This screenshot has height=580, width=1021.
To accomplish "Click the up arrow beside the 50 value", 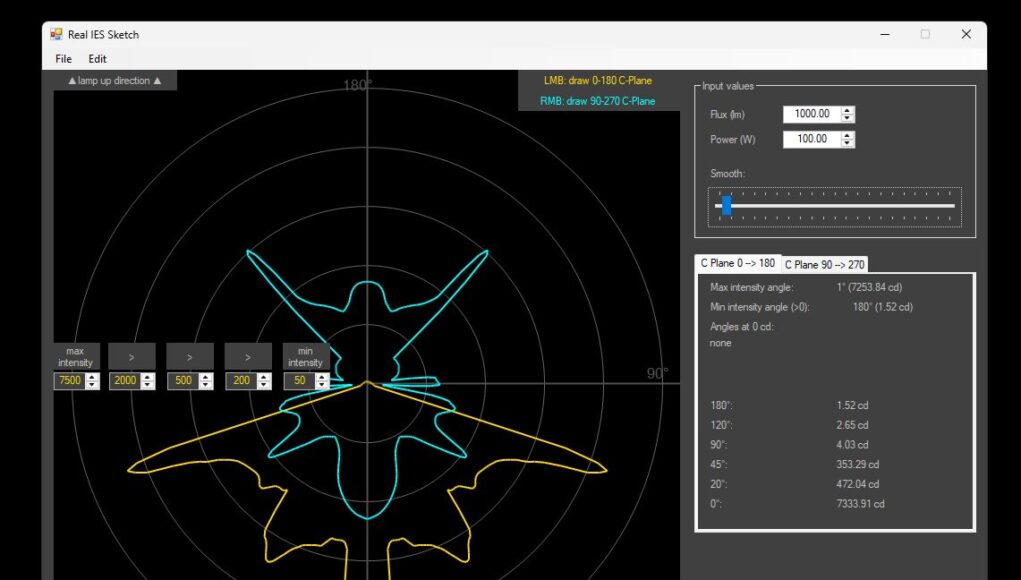I will 322,377.
